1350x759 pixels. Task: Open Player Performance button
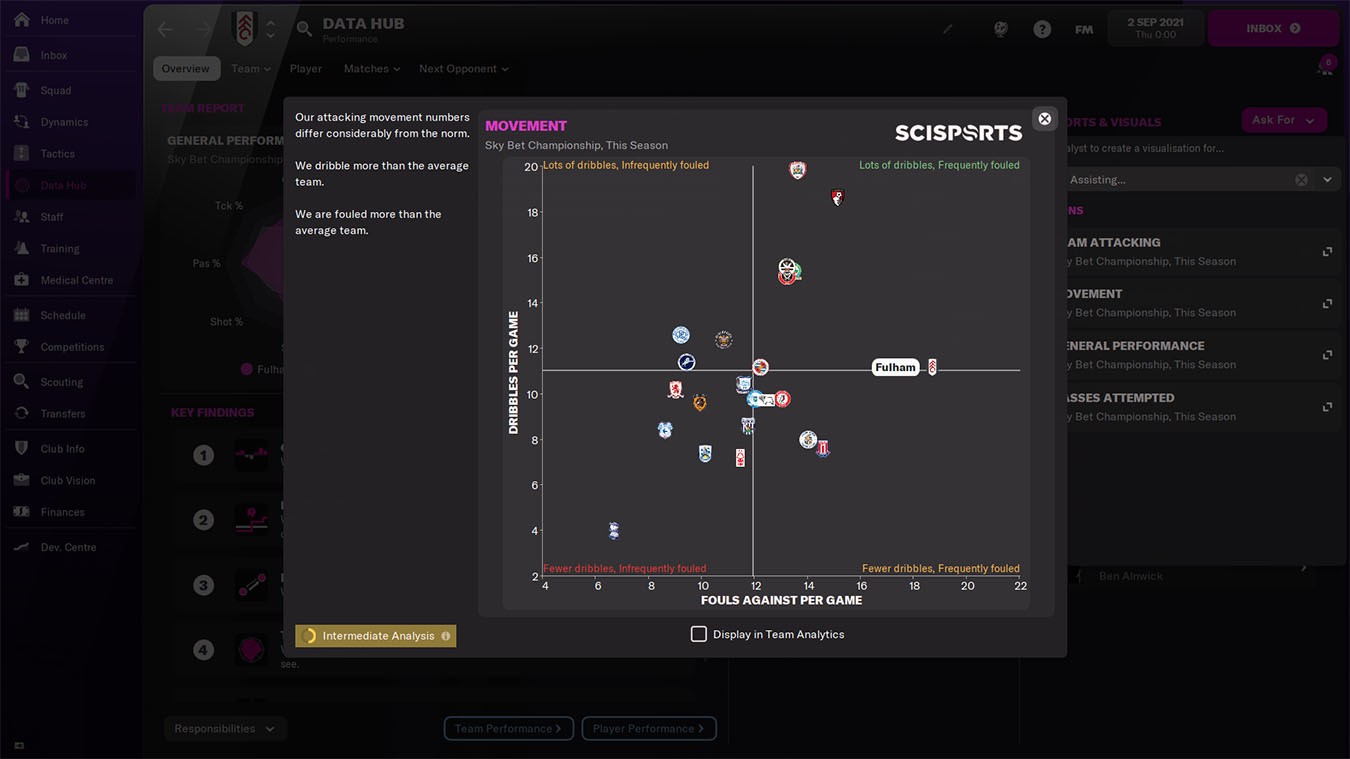pos(648,729)
